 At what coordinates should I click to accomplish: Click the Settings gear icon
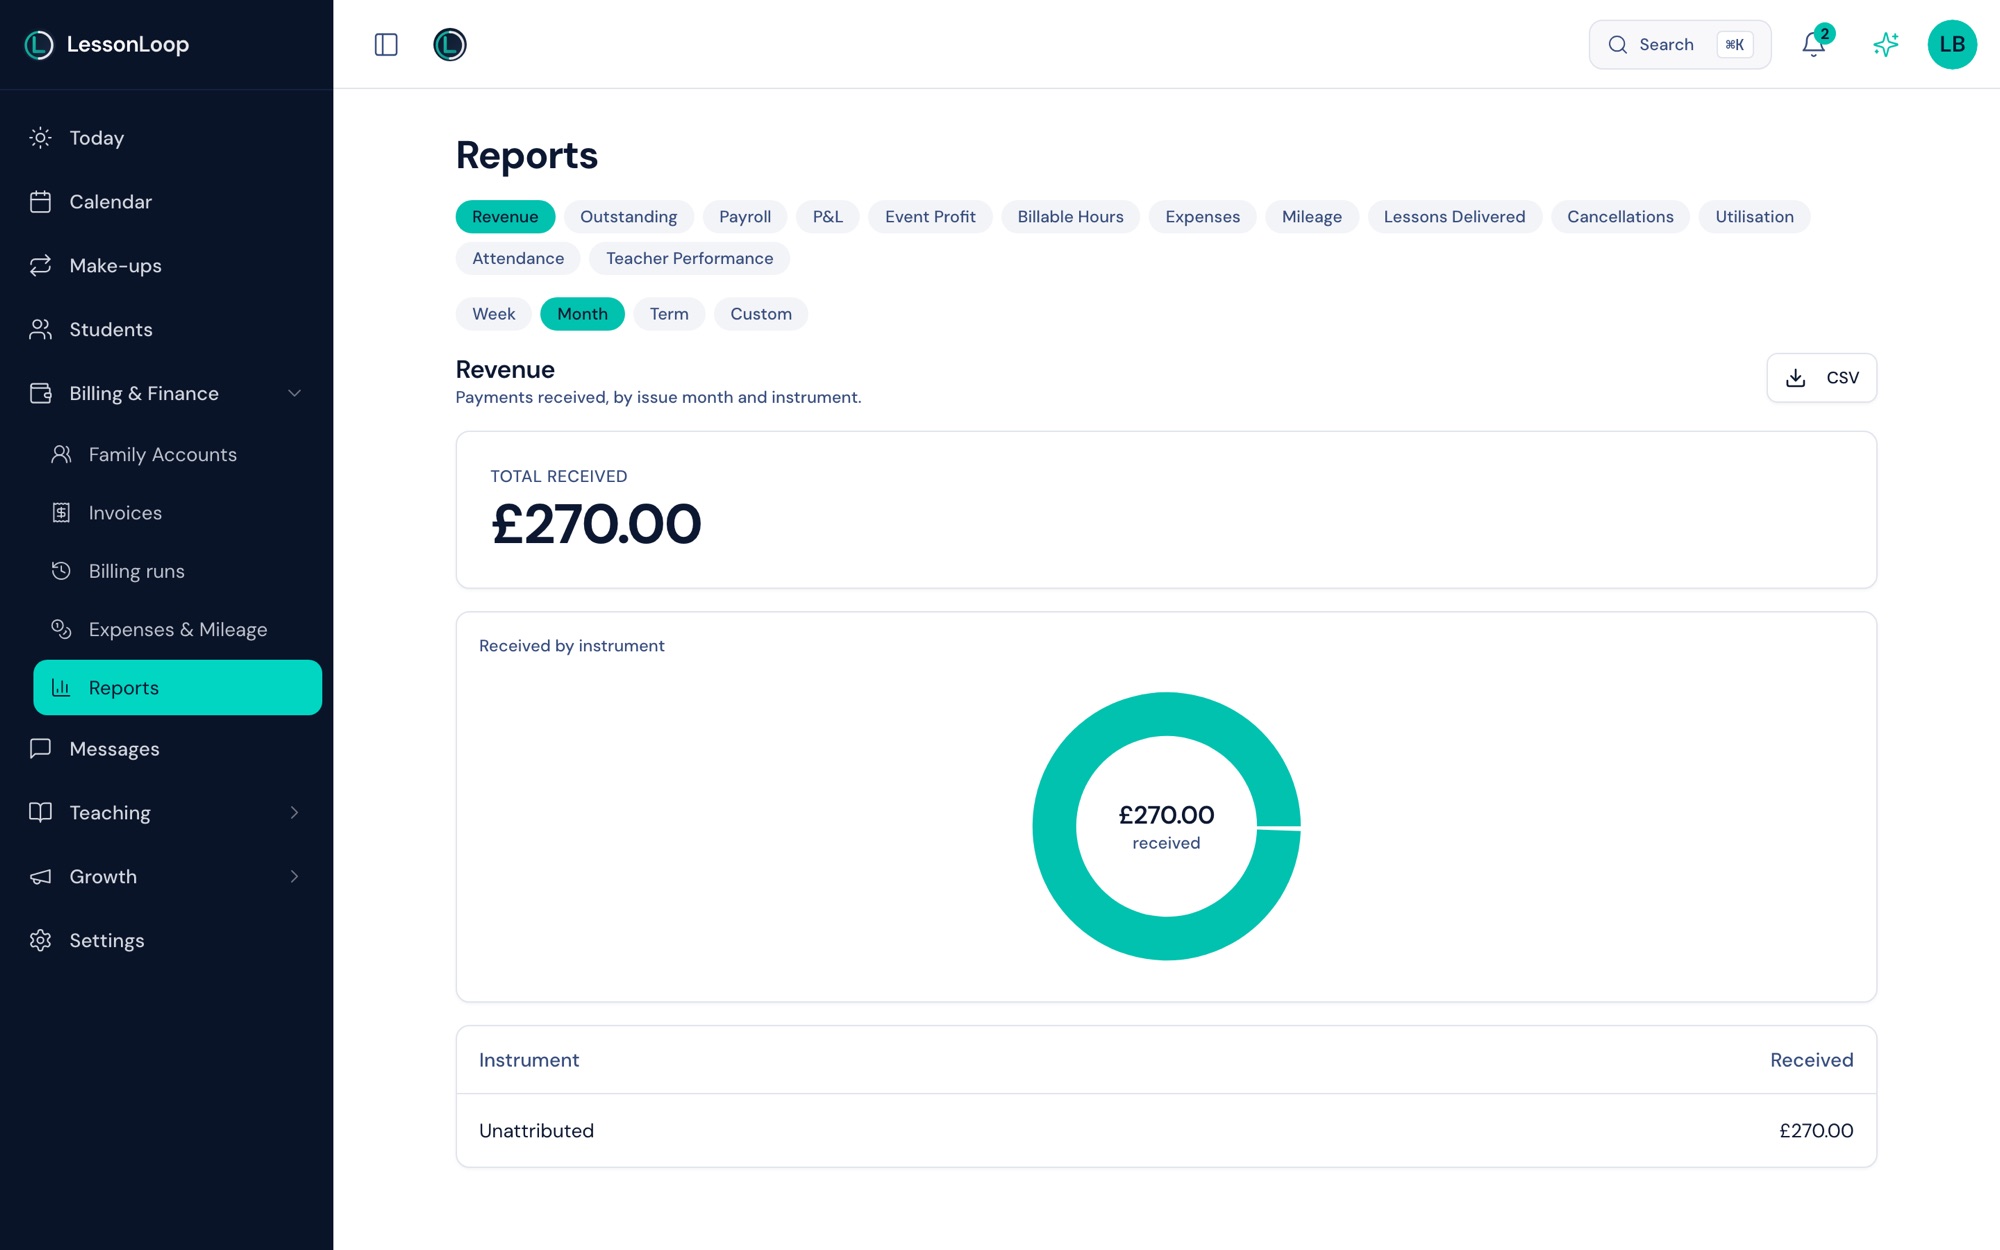pyautogui.click(x=40, y=941)
